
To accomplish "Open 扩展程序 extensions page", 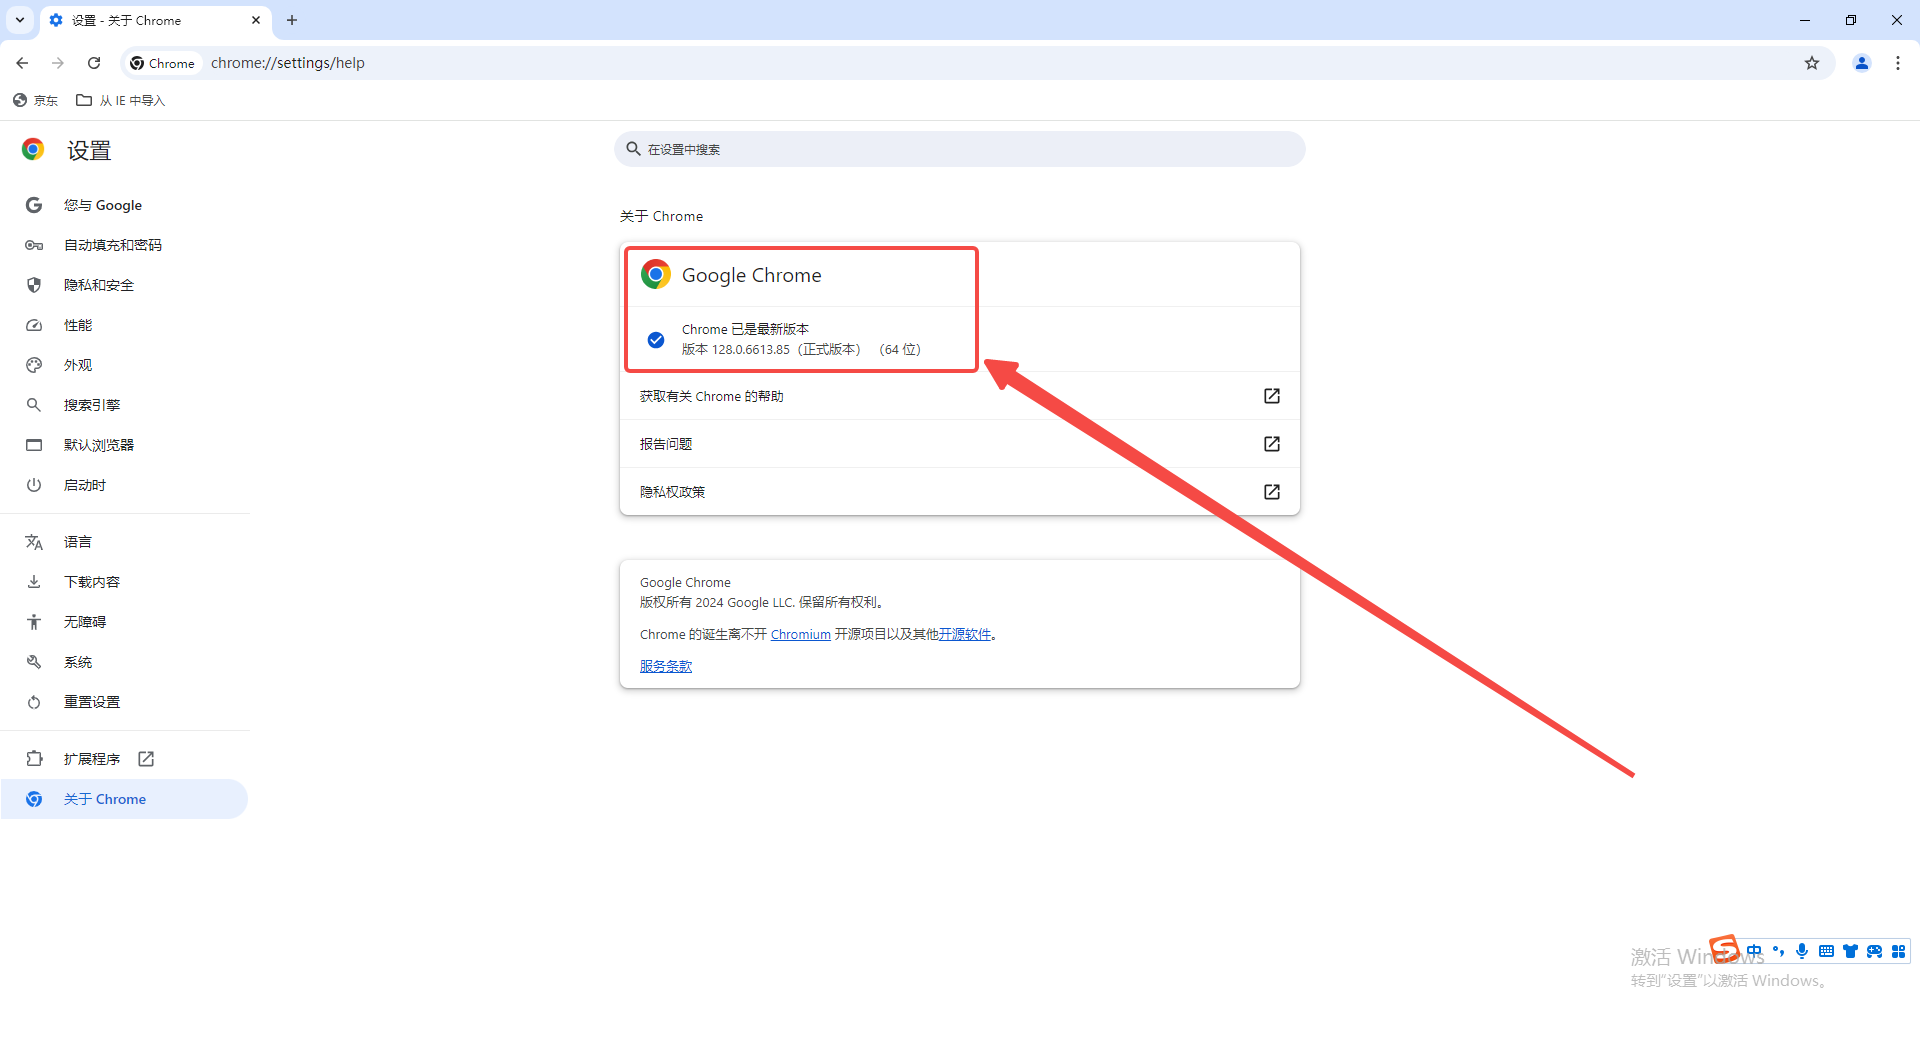I will click(x=124, y=759).
